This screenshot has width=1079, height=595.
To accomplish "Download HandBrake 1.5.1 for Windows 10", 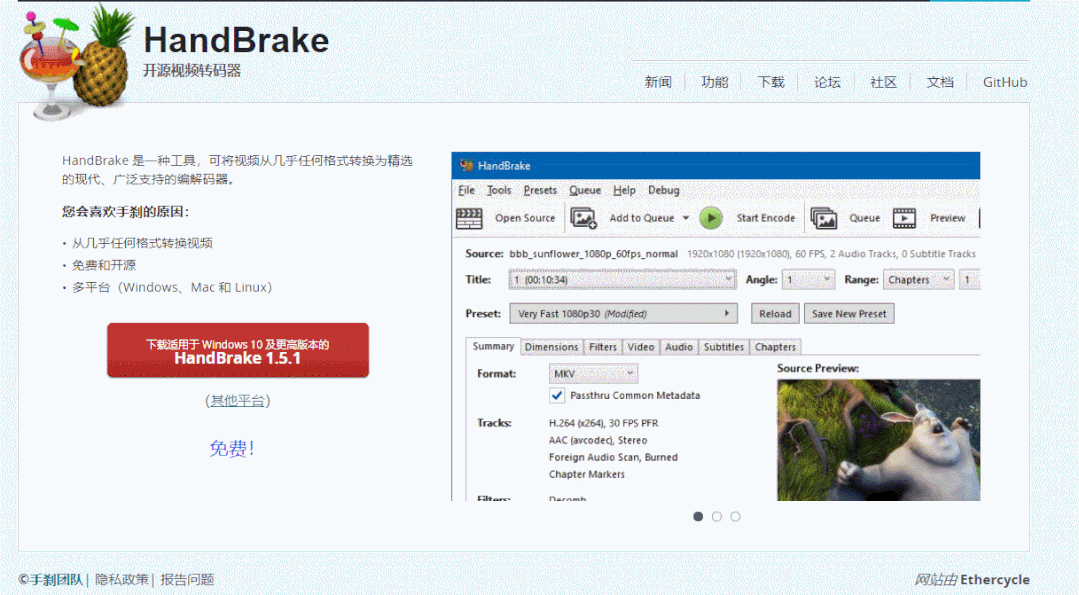I will point(237,350).
